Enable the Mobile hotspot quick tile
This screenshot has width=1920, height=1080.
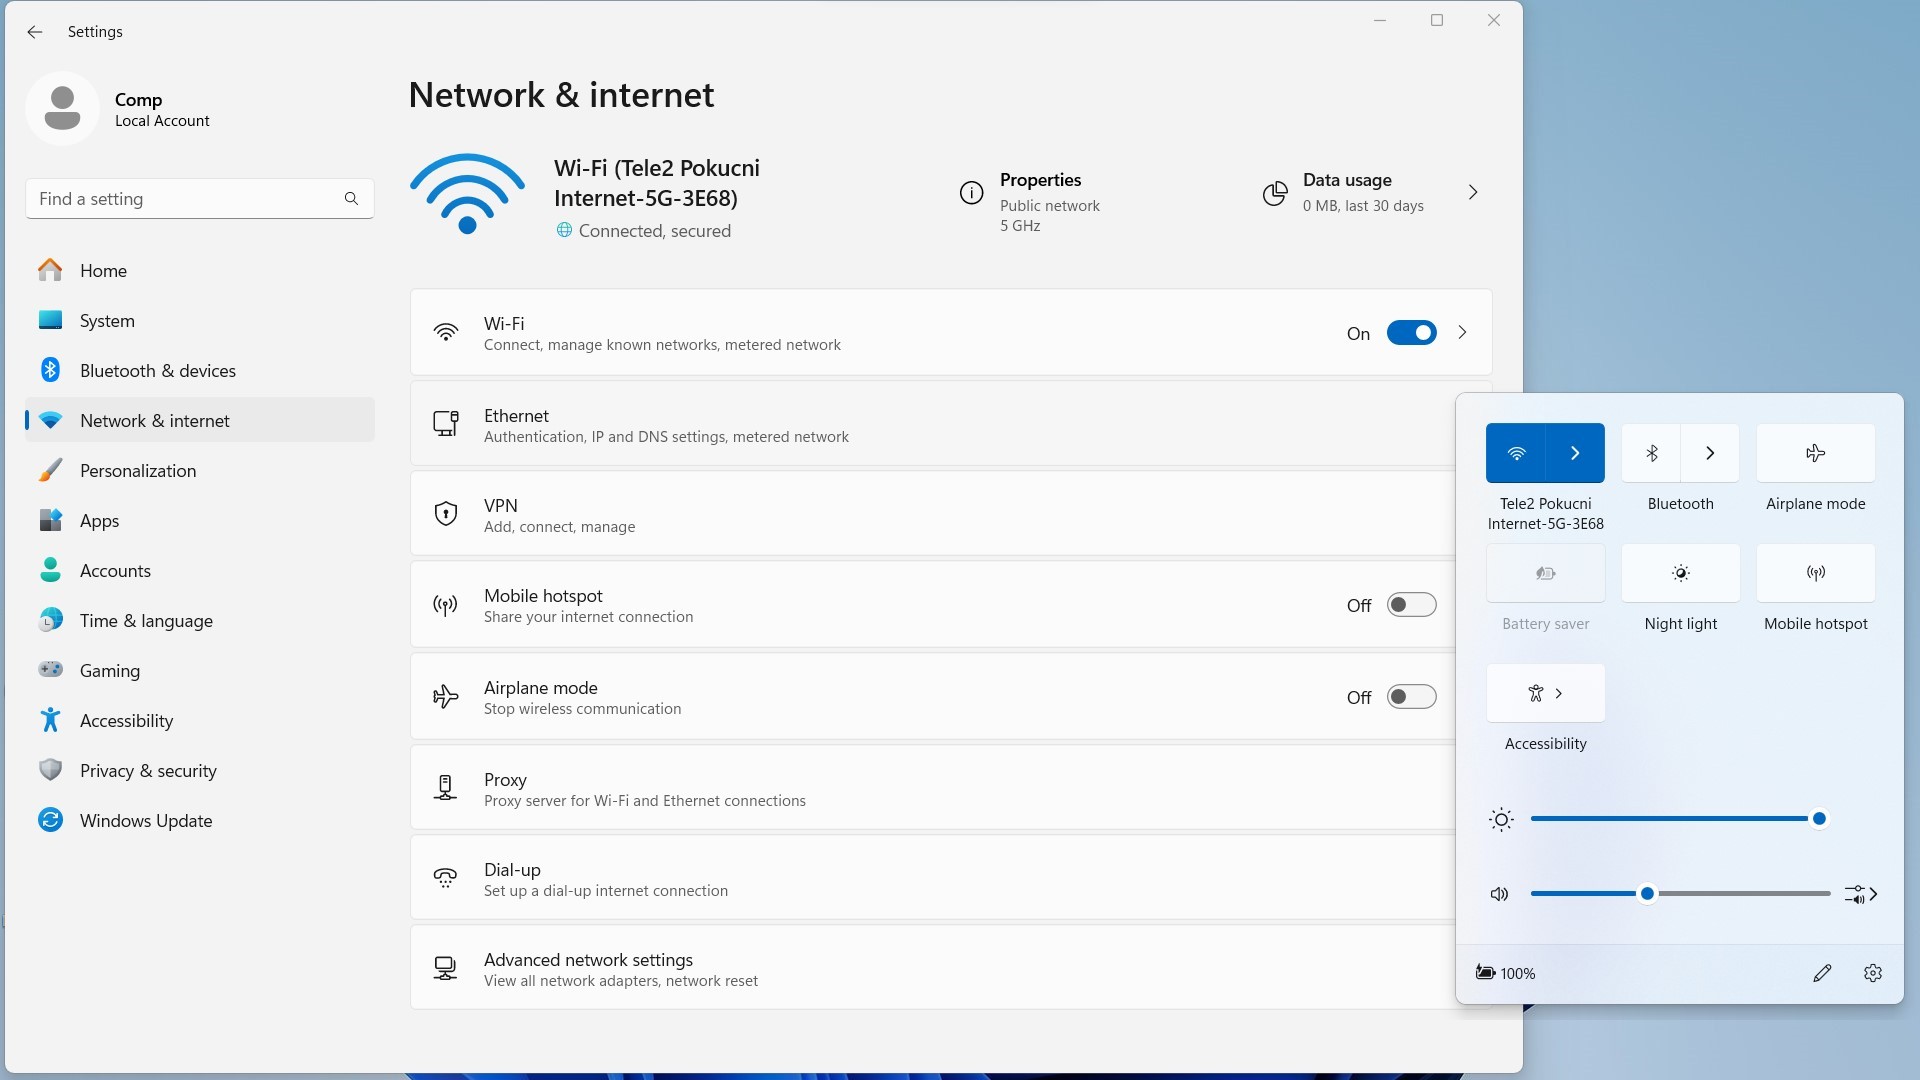coord(1815,573)
